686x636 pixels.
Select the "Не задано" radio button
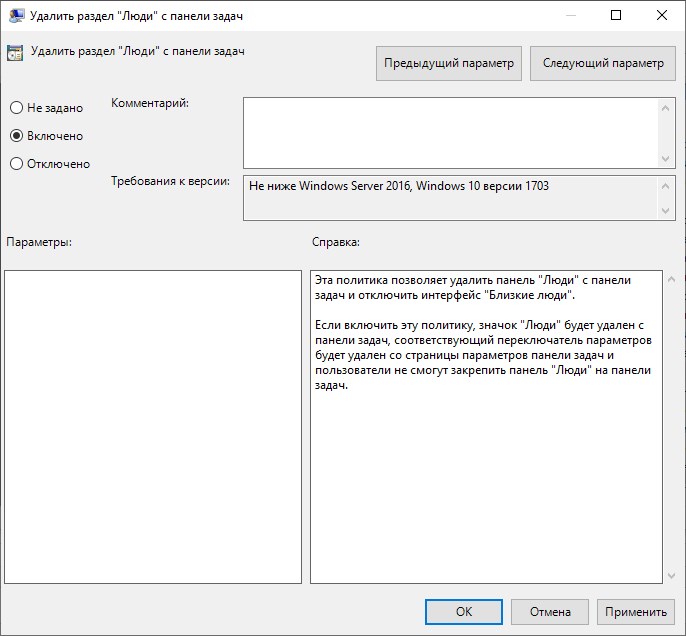pyautogui.click(x=16, y=108)
